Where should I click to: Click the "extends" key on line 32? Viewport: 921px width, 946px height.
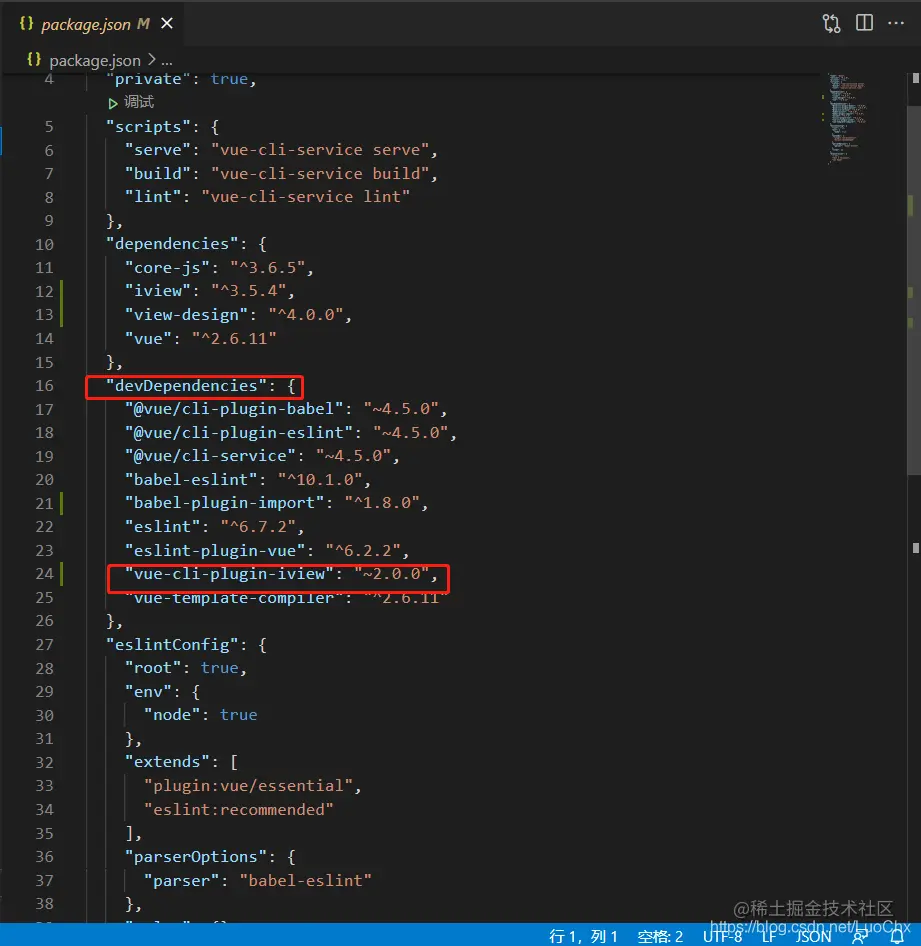(167, 762)
